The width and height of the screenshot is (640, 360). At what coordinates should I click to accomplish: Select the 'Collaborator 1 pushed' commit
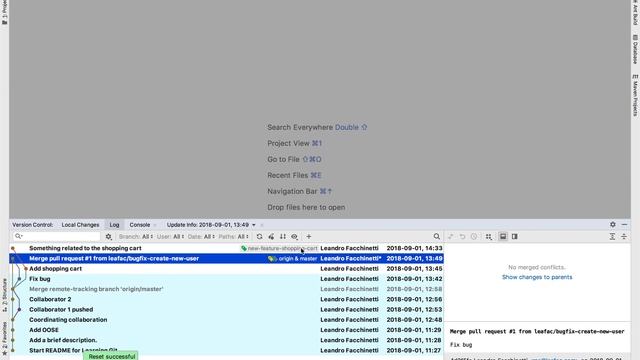coord(227,309)
